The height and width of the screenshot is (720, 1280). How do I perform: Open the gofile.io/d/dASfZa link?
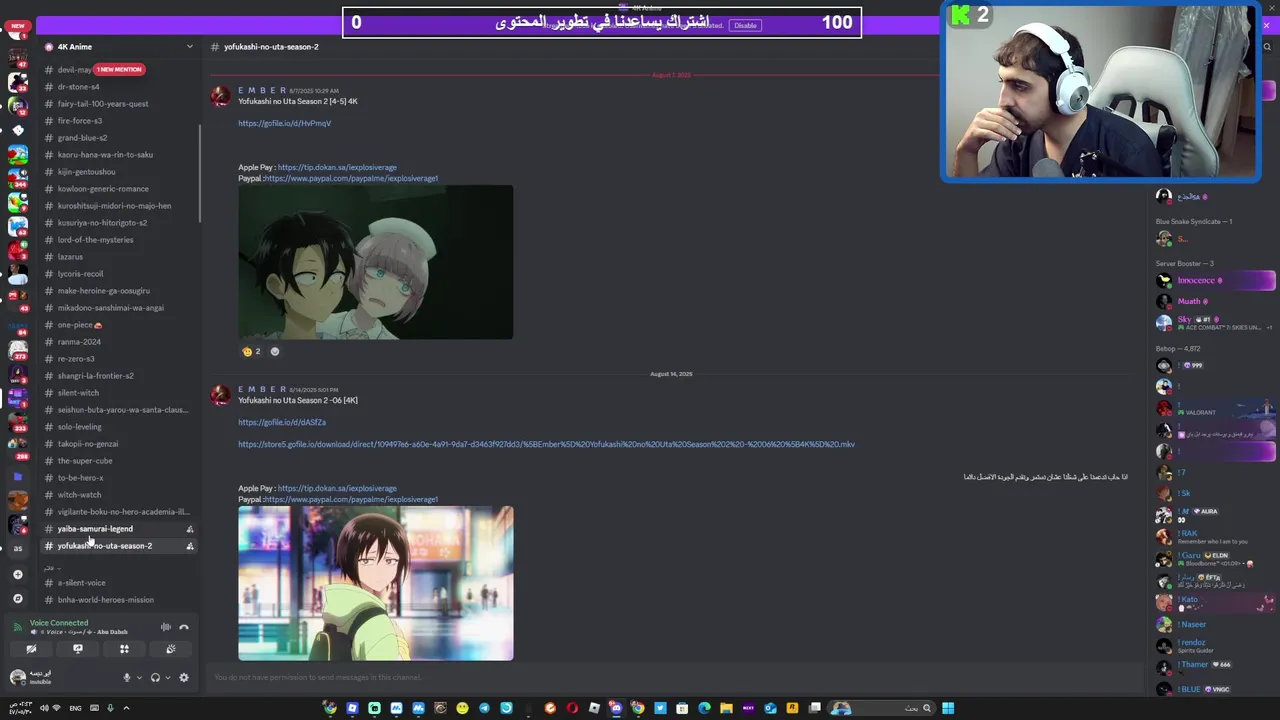coord(282,422)
